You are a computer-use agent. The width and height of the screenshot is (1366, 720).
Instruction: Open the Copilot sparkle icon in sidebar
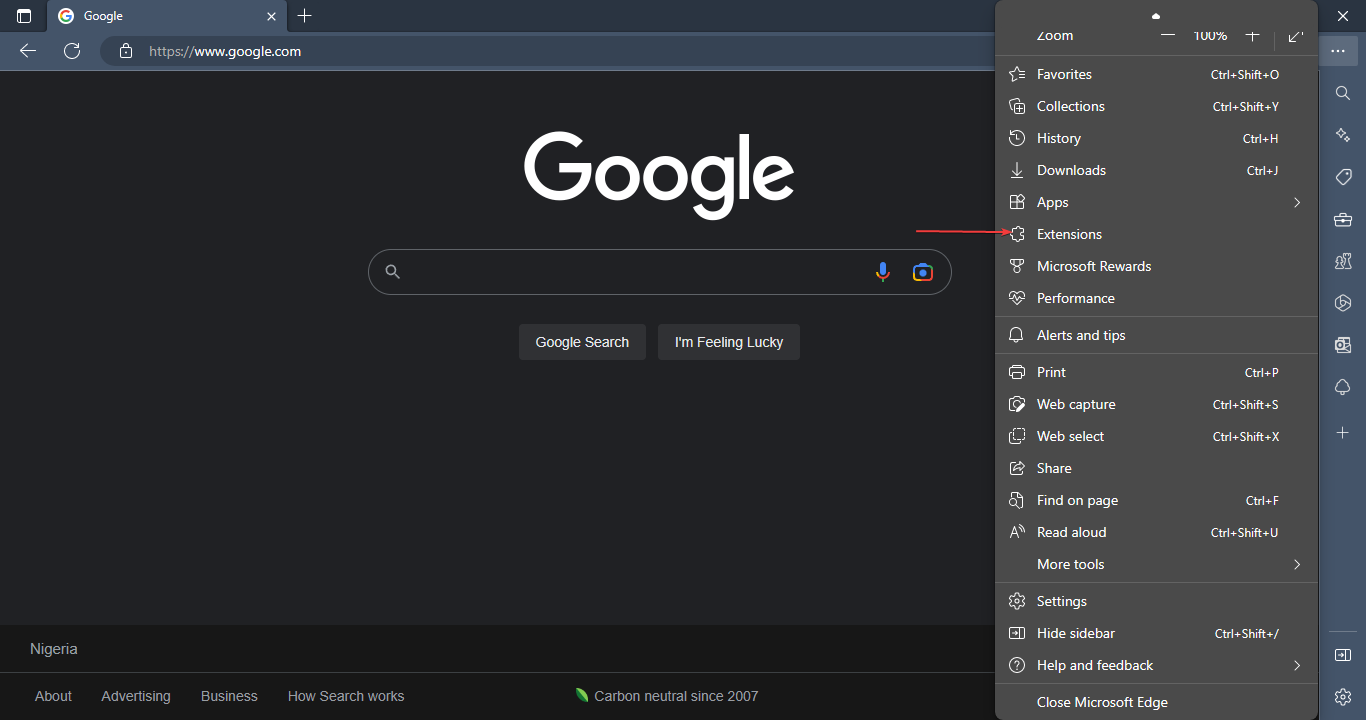(x=1343, y=135)
